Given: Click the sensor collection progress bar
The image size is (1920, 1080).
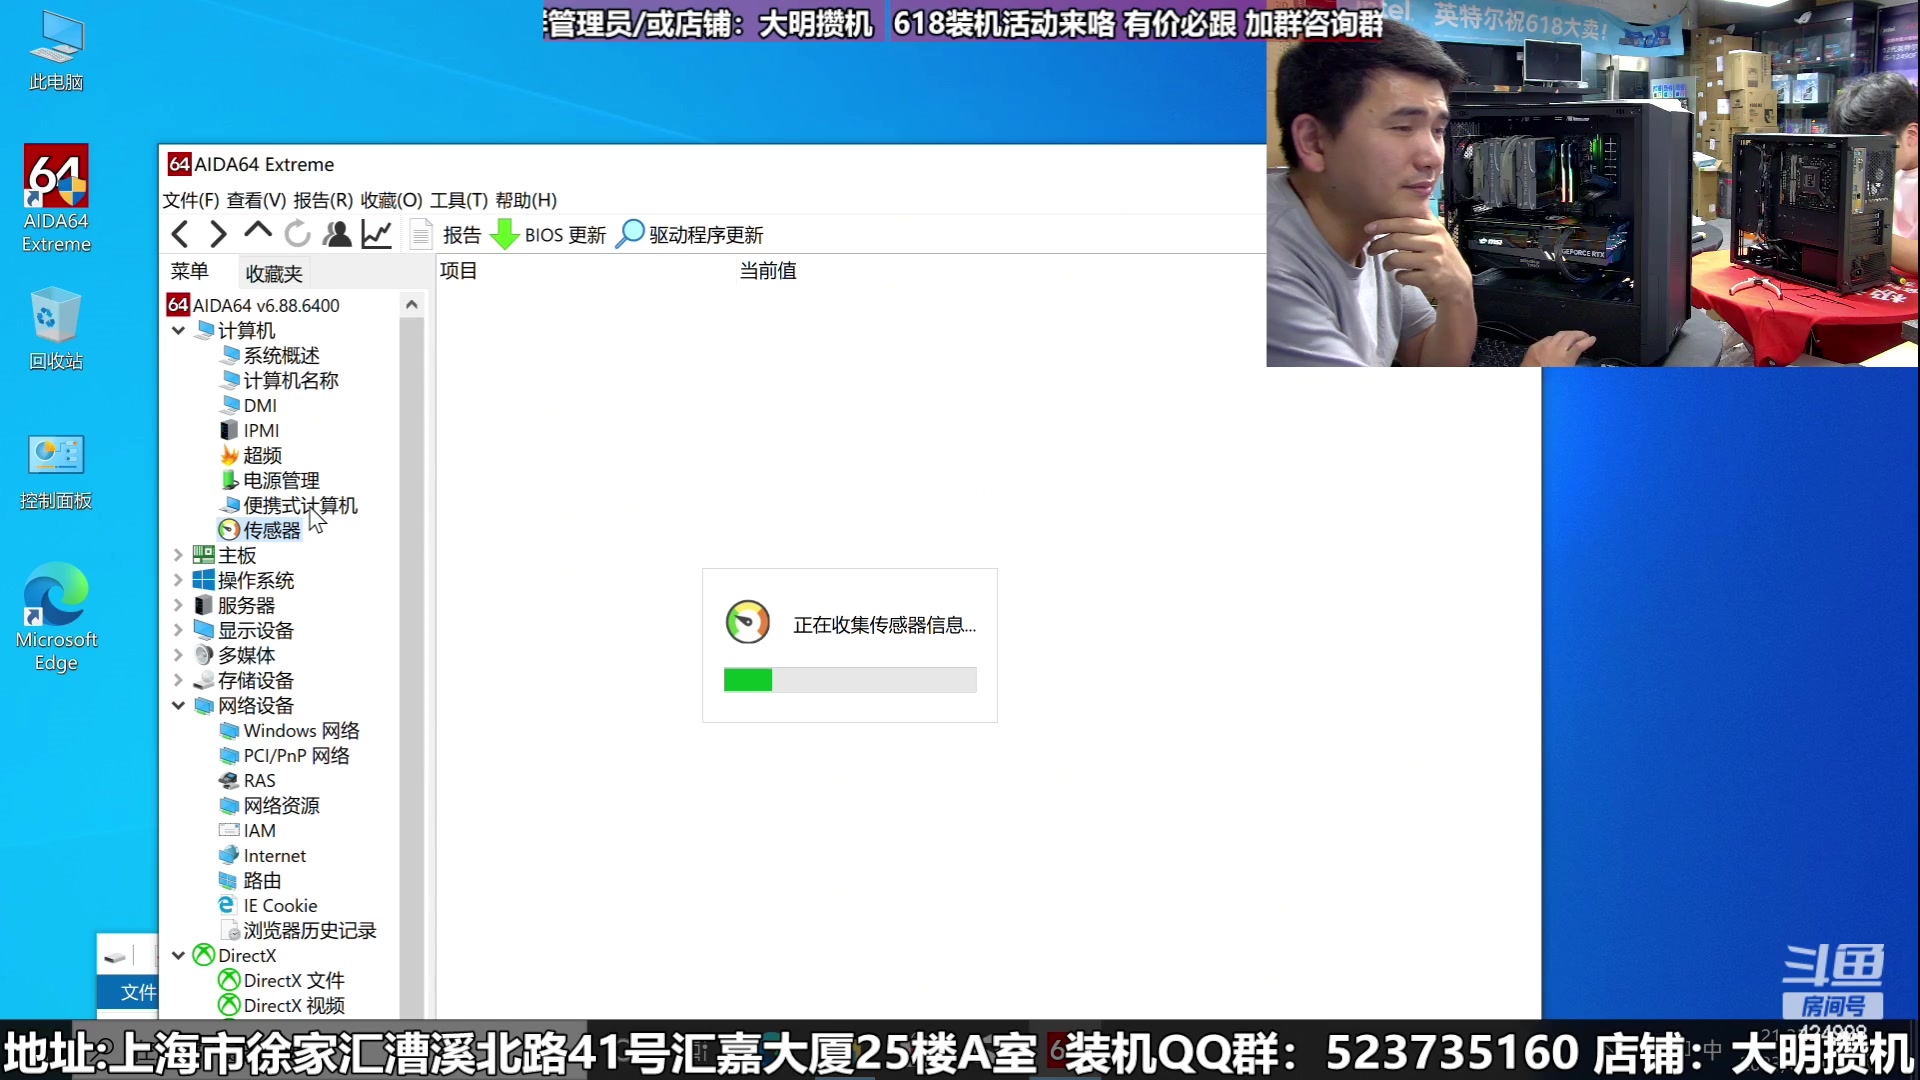Looking at the screenshot, I should (850, 680).
